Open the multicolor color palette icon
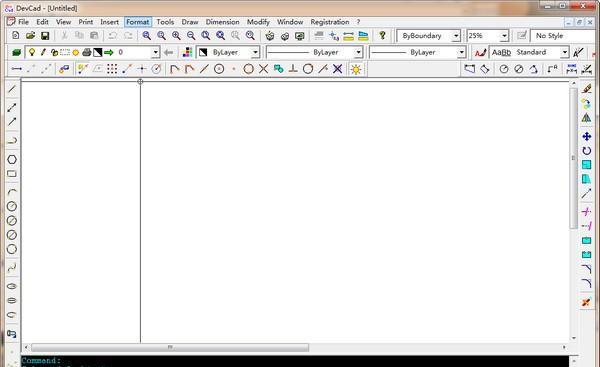The image size is (600, 367). pos(188,52)
